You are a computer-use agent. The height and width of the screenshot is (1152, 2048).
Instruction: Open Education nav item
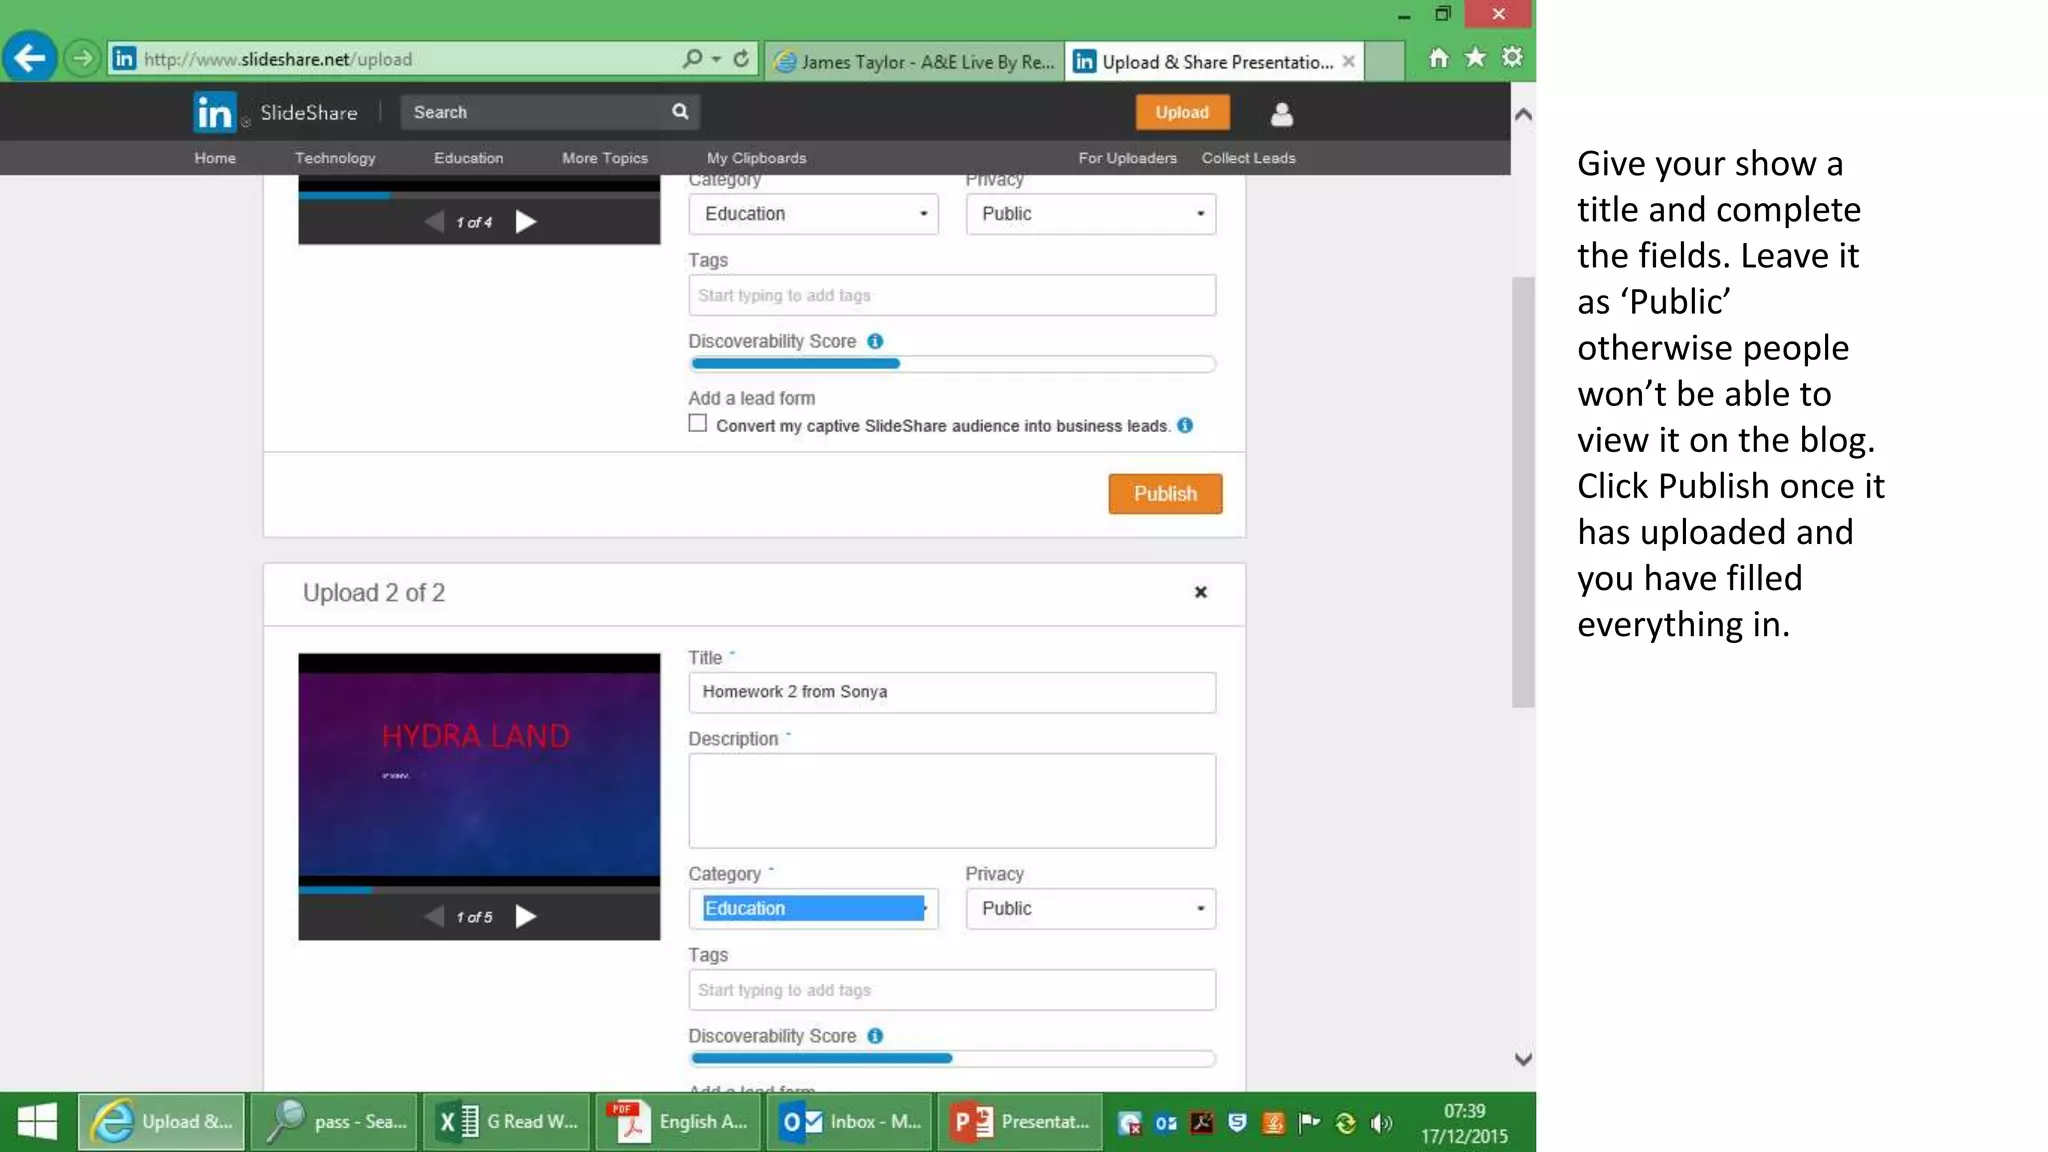468,158
